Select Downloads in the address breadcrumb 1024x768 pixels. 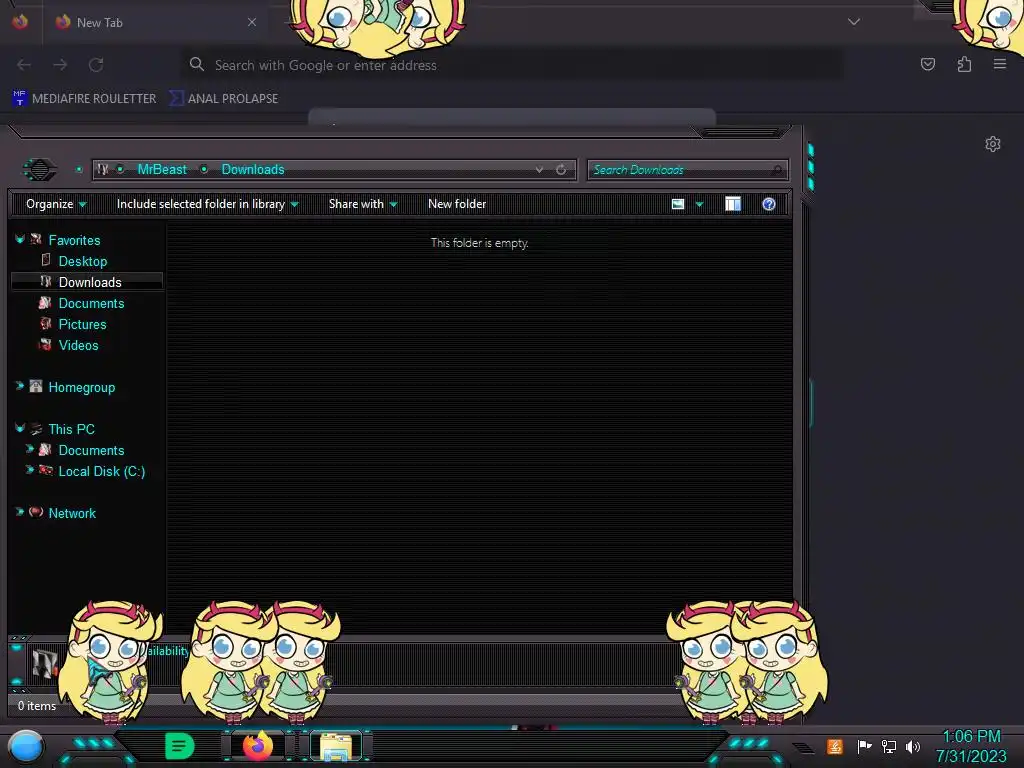pos(253,170)
